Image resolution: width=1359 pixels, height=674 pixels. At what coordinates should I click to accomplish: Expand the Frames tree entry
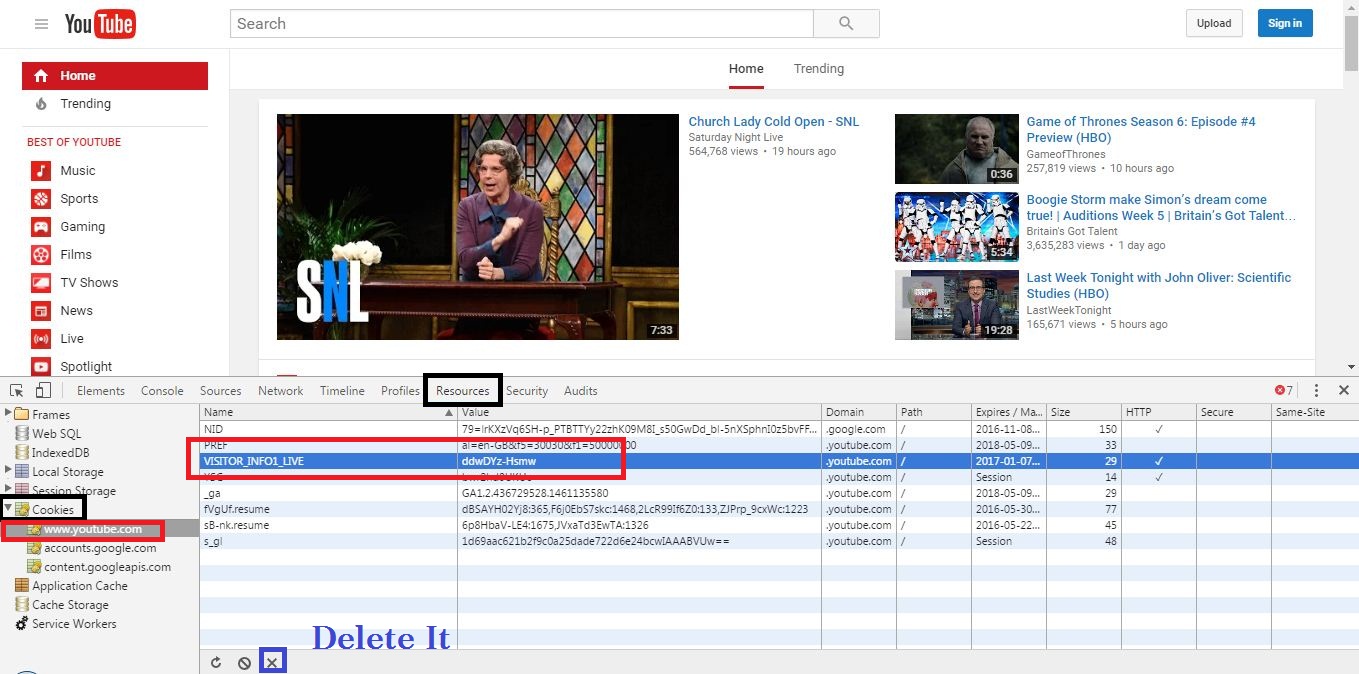tap(10, 414)
